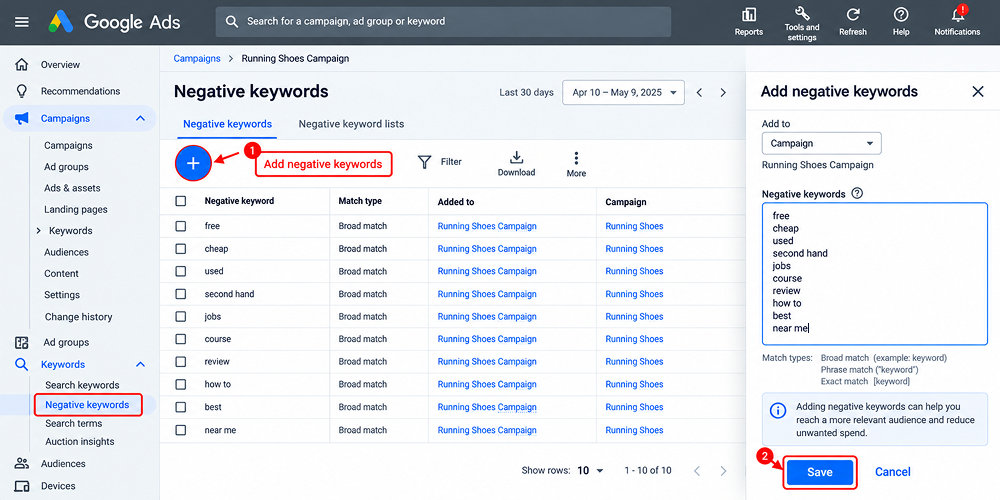The image size is (1000, 500).
Task: Check the box for 'jobs' keyword
Action: 181,316
